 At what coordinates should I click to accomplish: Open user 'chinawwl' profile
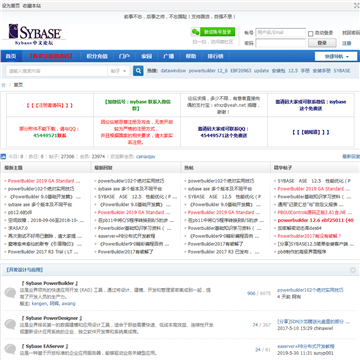[x=322, y=328]
